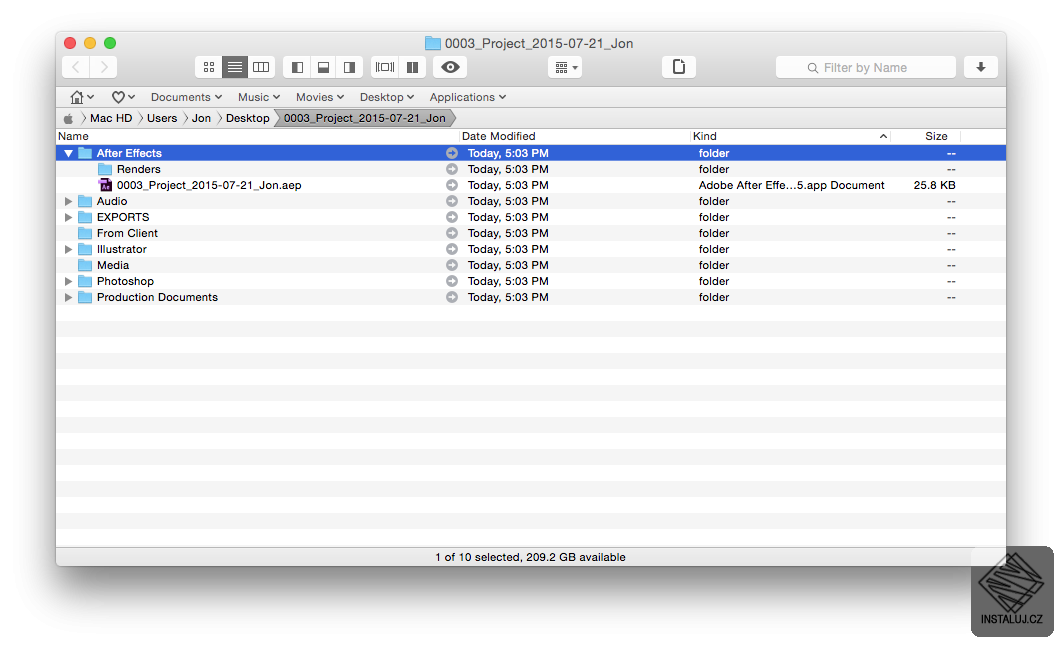The width and height of the screenshot is (1062, 646).
Task: Toggle the bottom pane
Action: click(323, 67)
